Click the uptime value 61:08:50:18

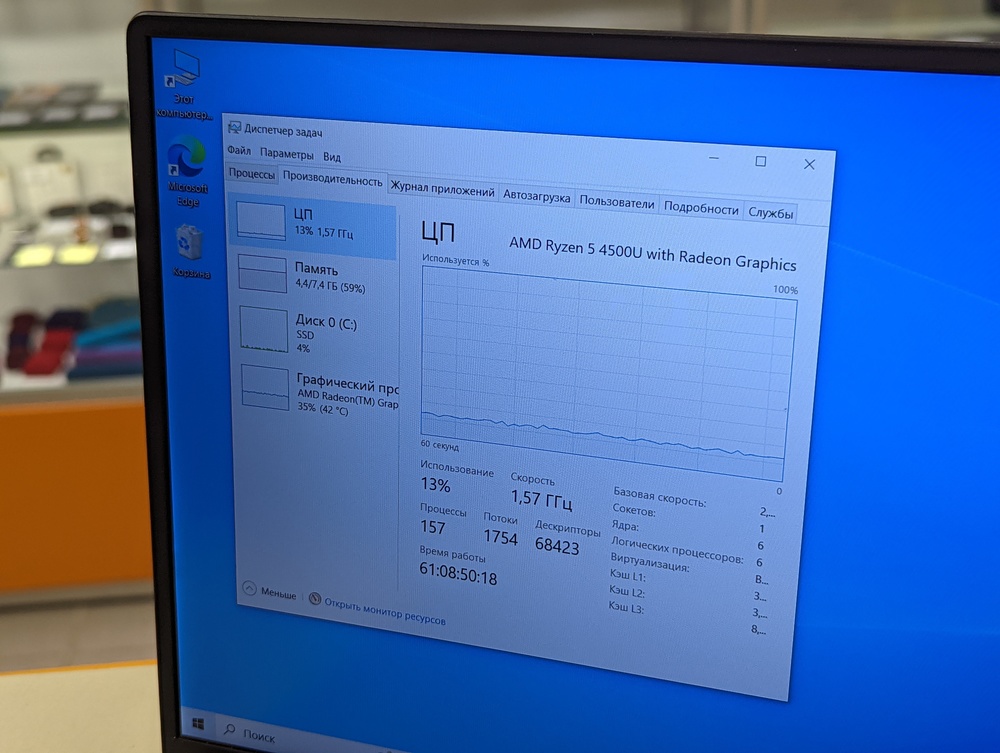click(458, 573)
